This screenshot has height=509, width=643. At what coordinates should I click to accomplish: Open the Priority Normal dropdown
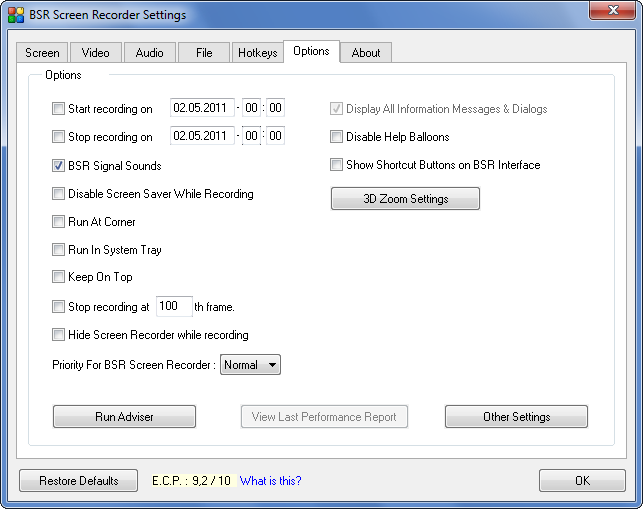pos(250,365)
